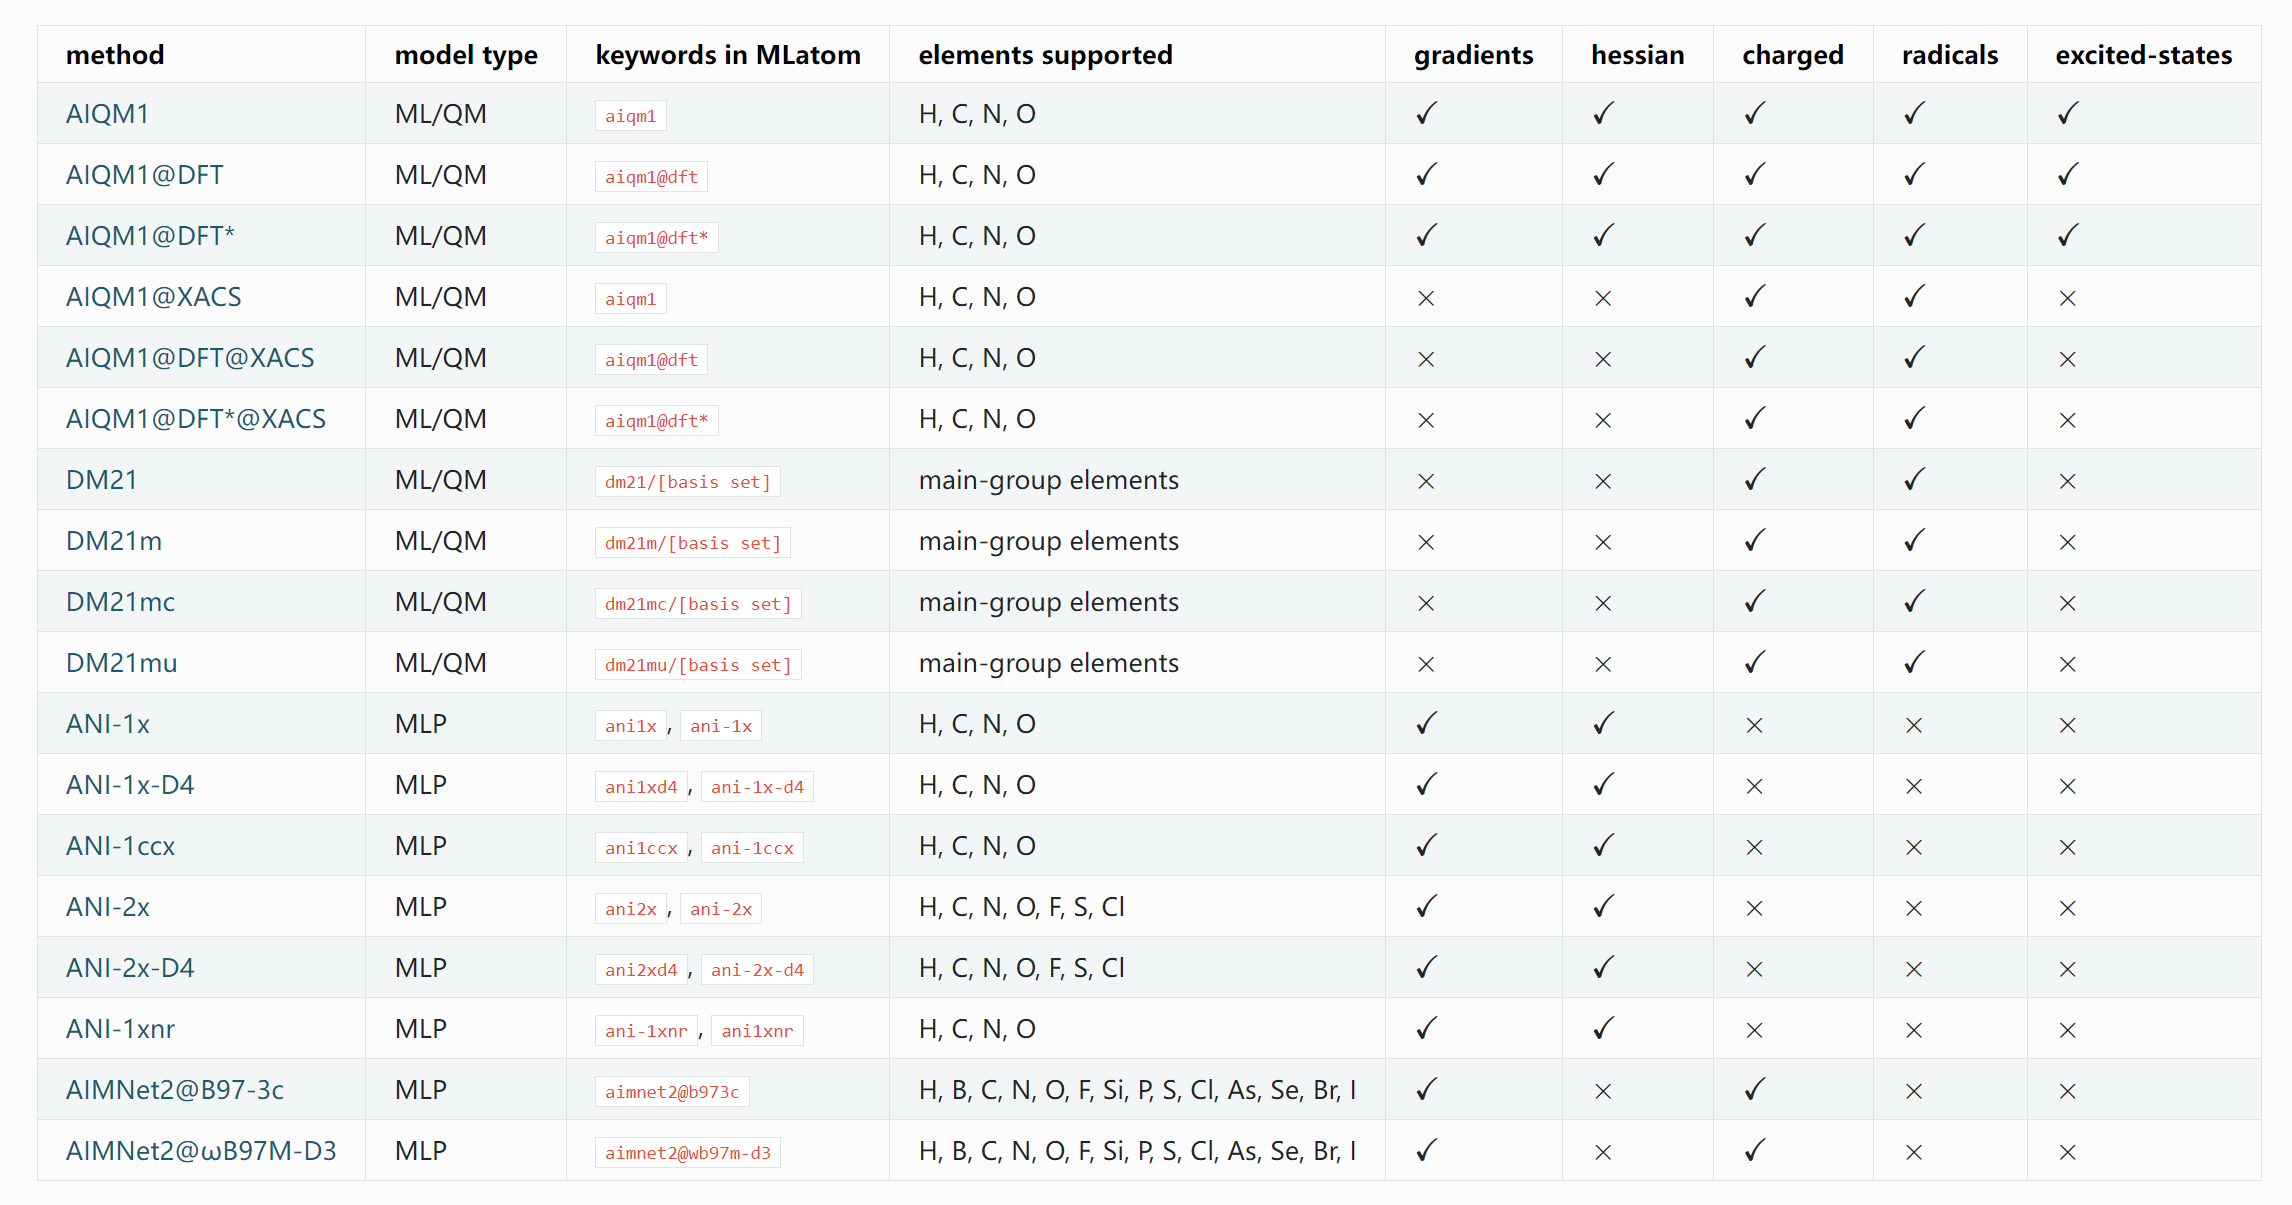Click the excited-states cross for DM21
2292x1205 pixels.
pyautogui.click(x=2068, y=481)
